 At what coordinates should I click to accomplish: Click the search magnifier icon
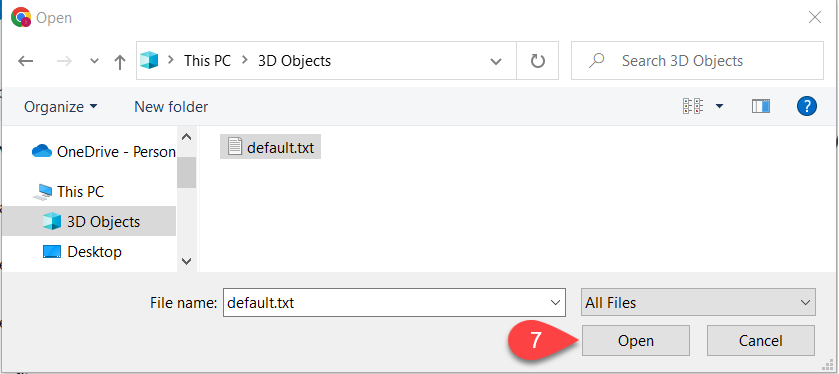(x=596, y=60)
